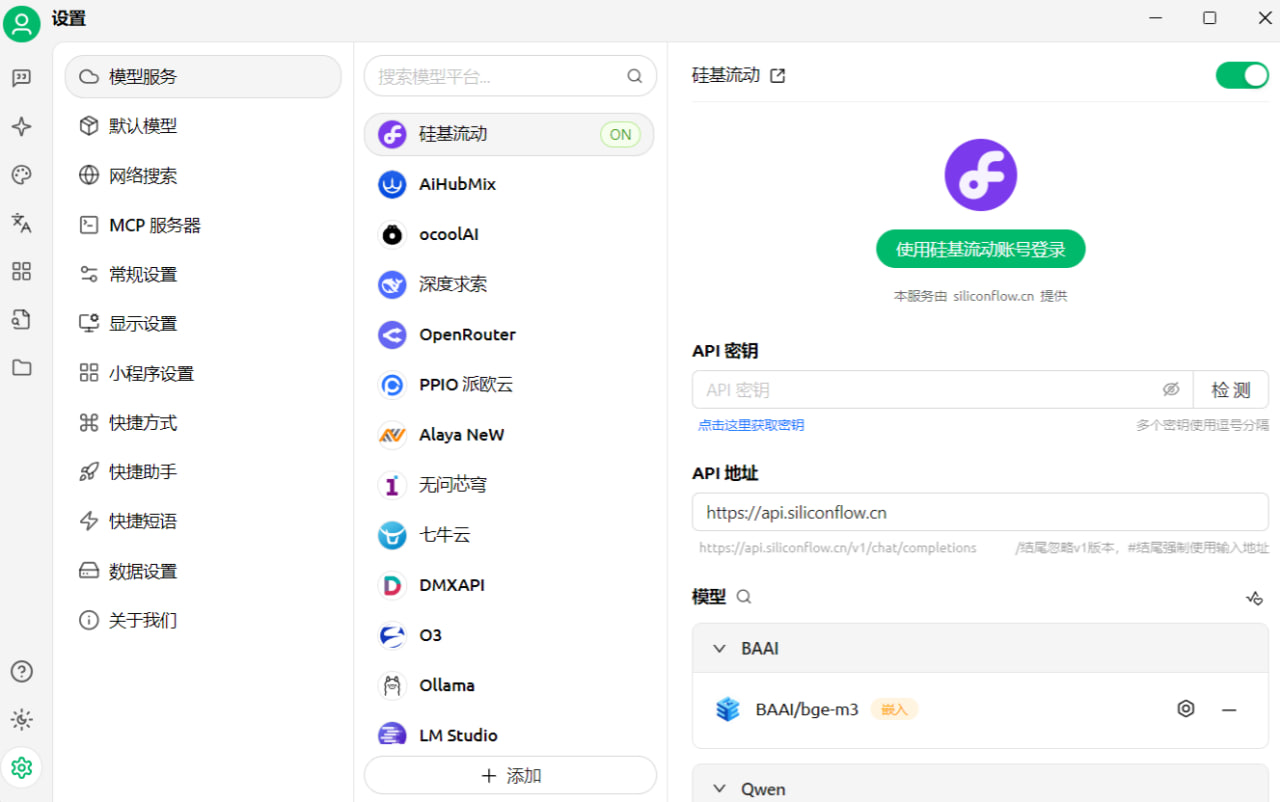Open 快捷助手 settings menu
Screen dimensions: 1280x802
[x=203, y=472]
